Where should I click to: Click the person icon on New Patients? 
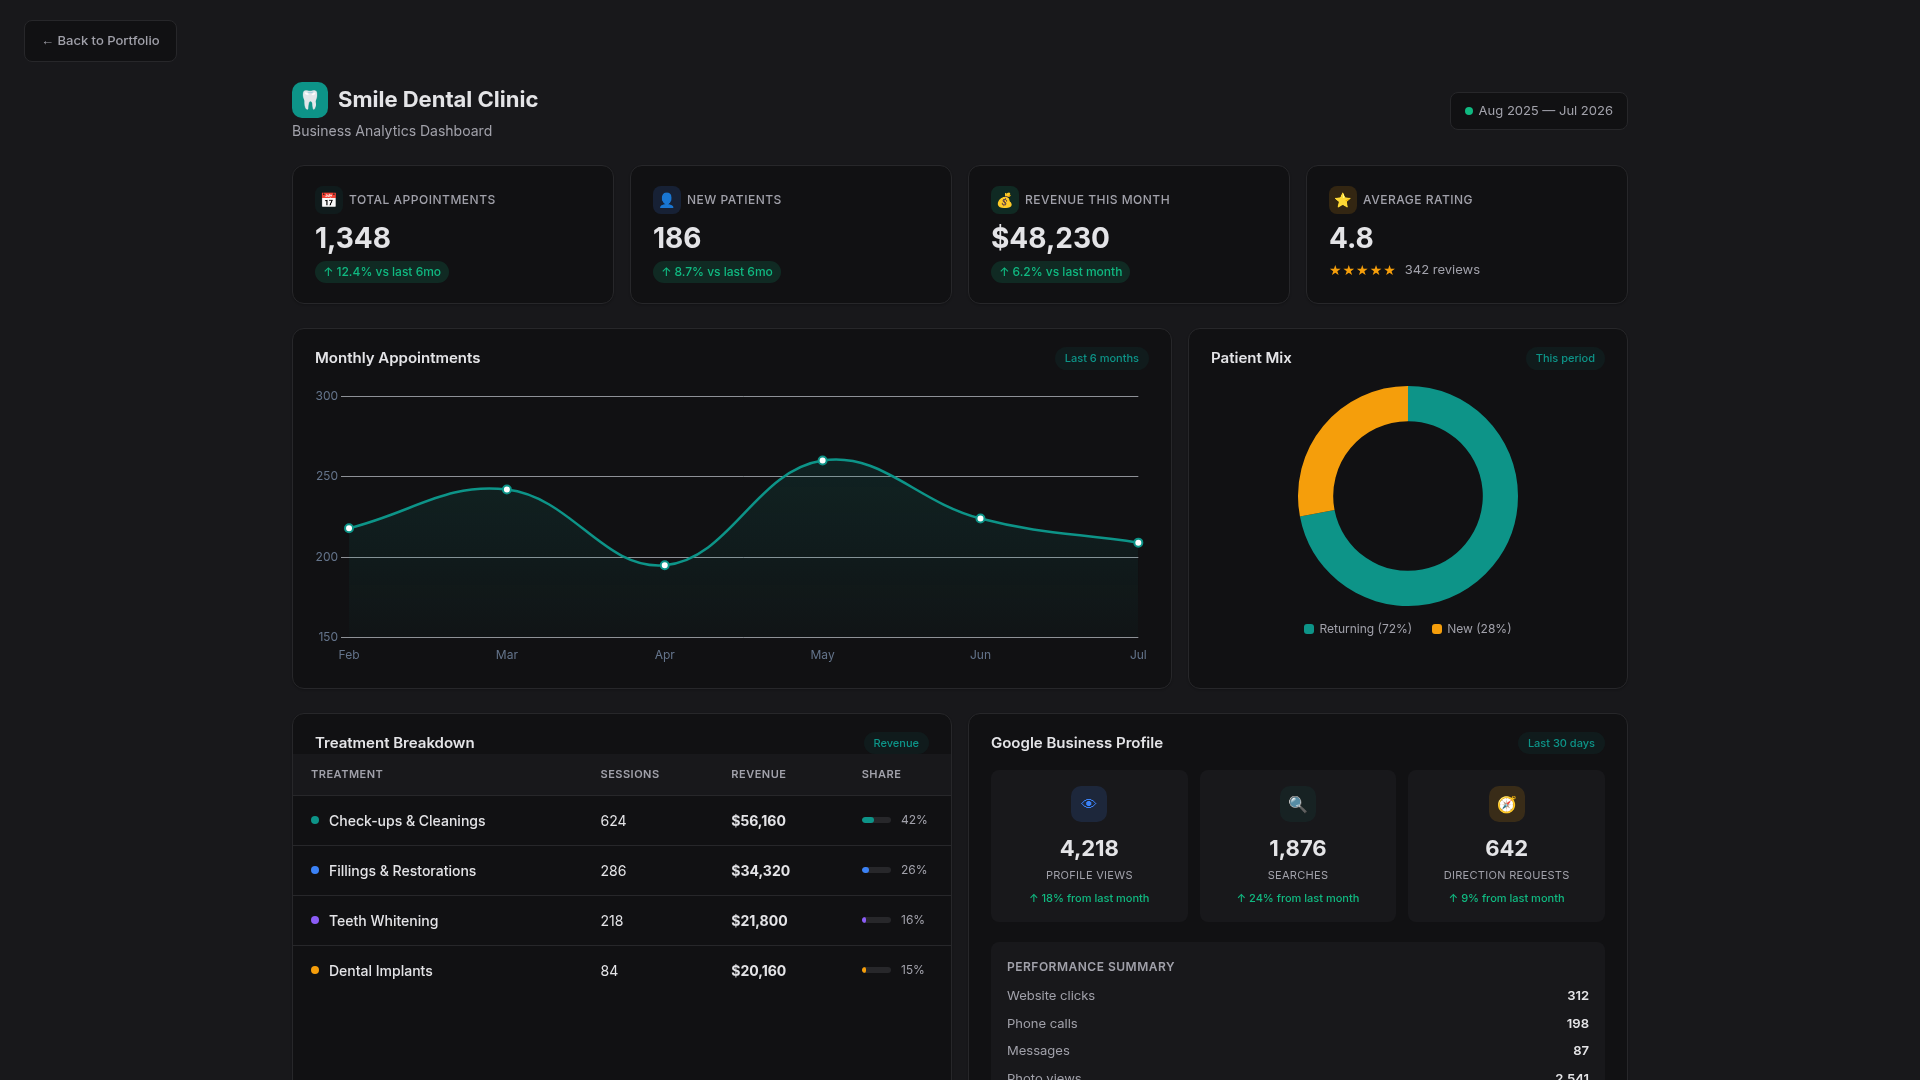(667, 200)
